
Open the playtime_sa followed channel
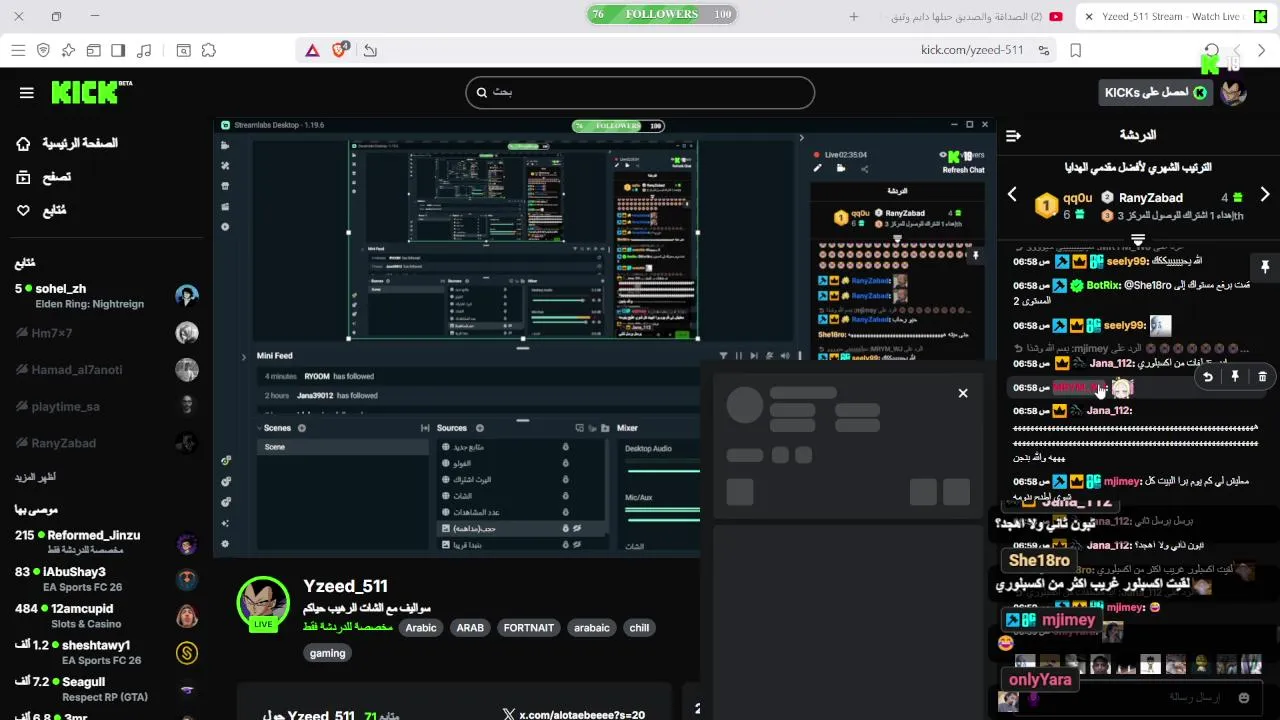point(105,407)
